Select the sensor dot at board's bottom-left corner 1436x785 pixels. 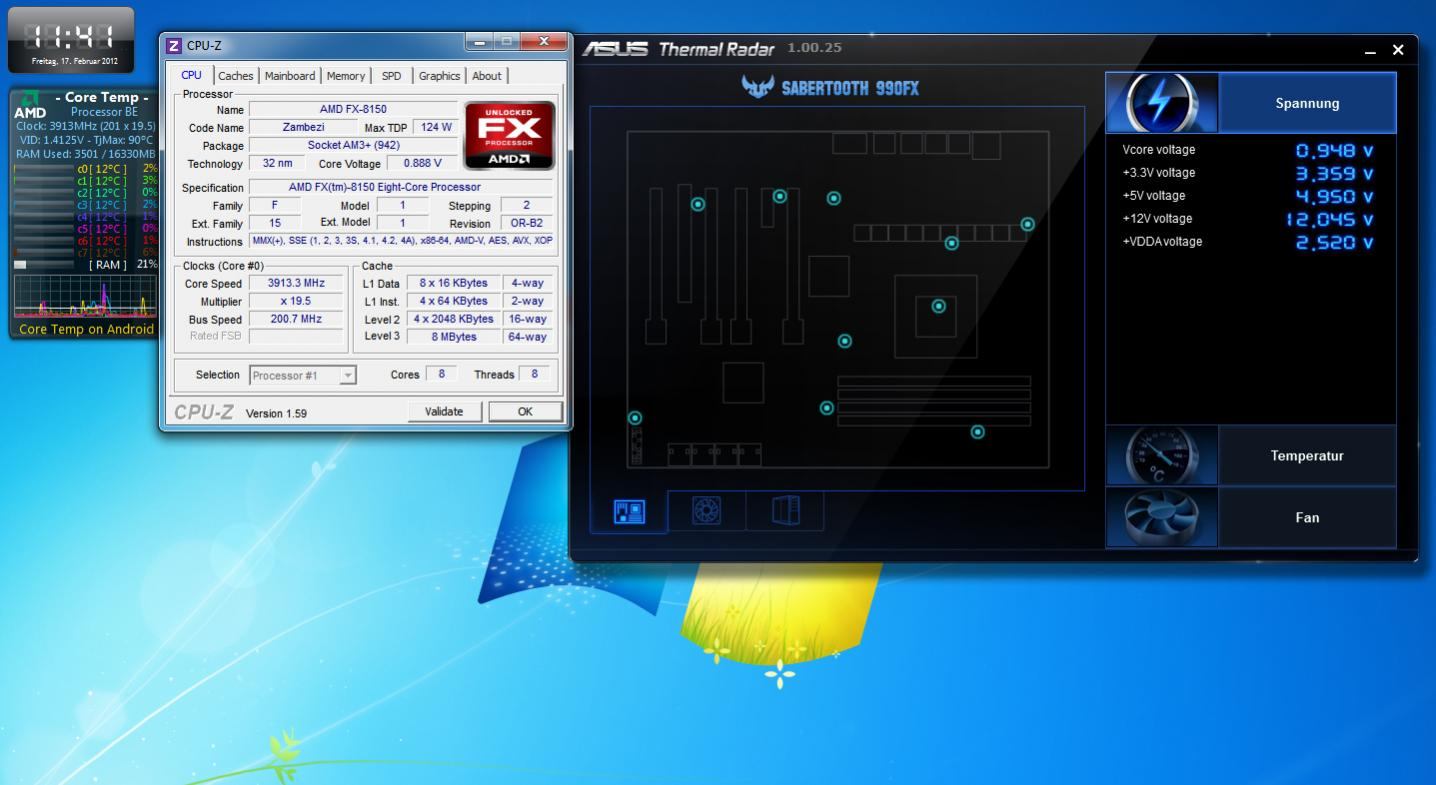[x=635, y=417]
